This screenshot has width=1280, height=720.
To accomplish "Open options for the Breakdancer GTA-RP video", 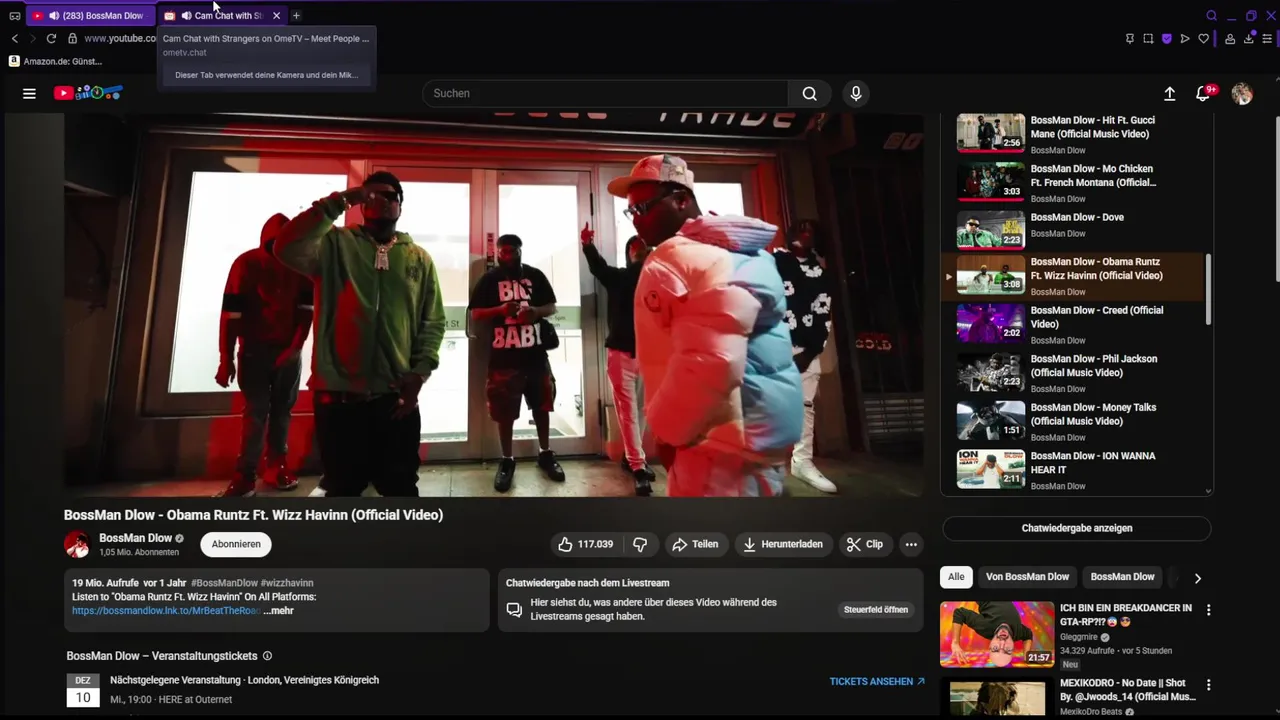I will point(1208,609).
